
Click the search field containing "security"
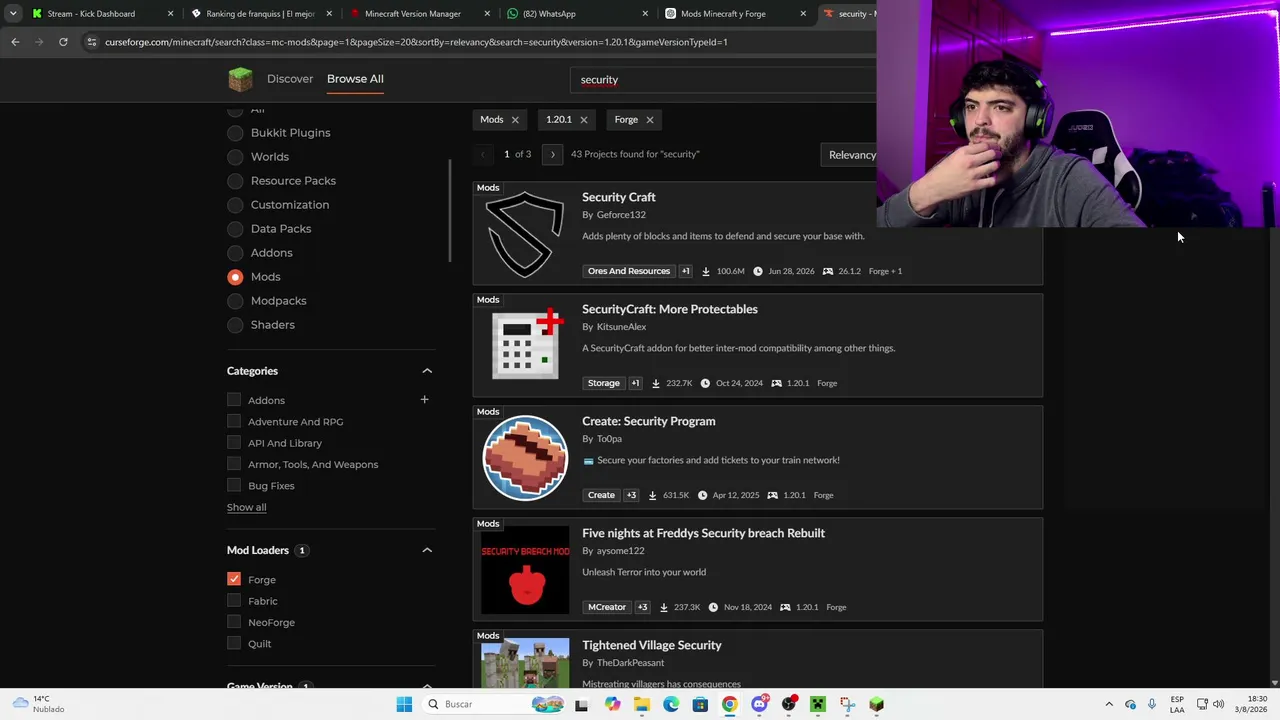(x=724, y=80)
